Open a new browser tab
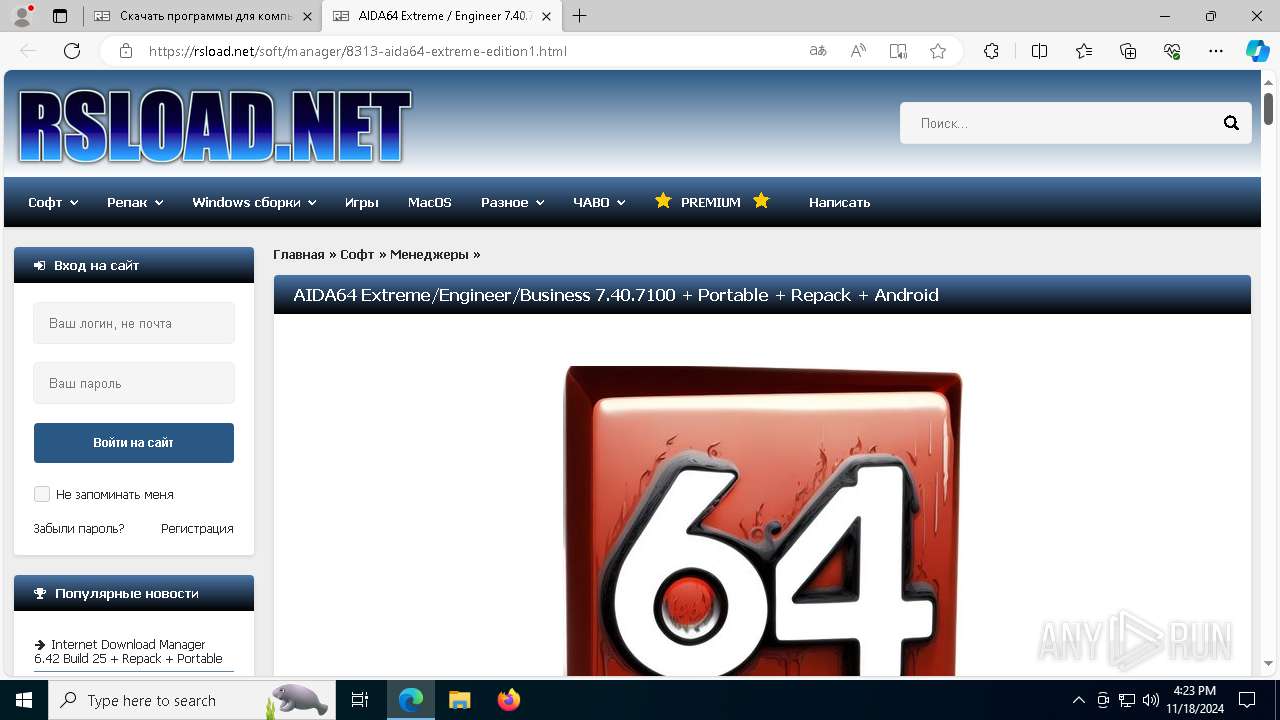The width and height of the screenshot is (1280, 720). 579,16
